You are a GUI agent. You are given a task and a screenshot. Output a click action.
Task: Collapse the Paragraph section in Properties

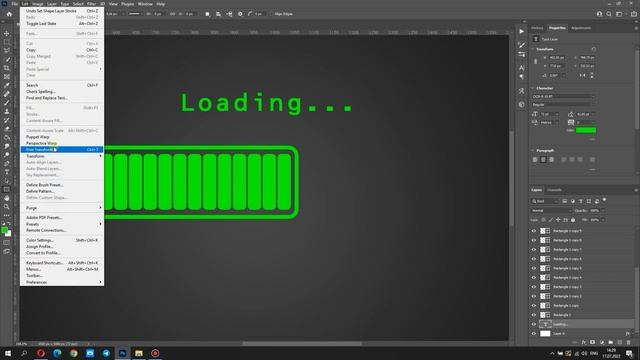point(533,151)
